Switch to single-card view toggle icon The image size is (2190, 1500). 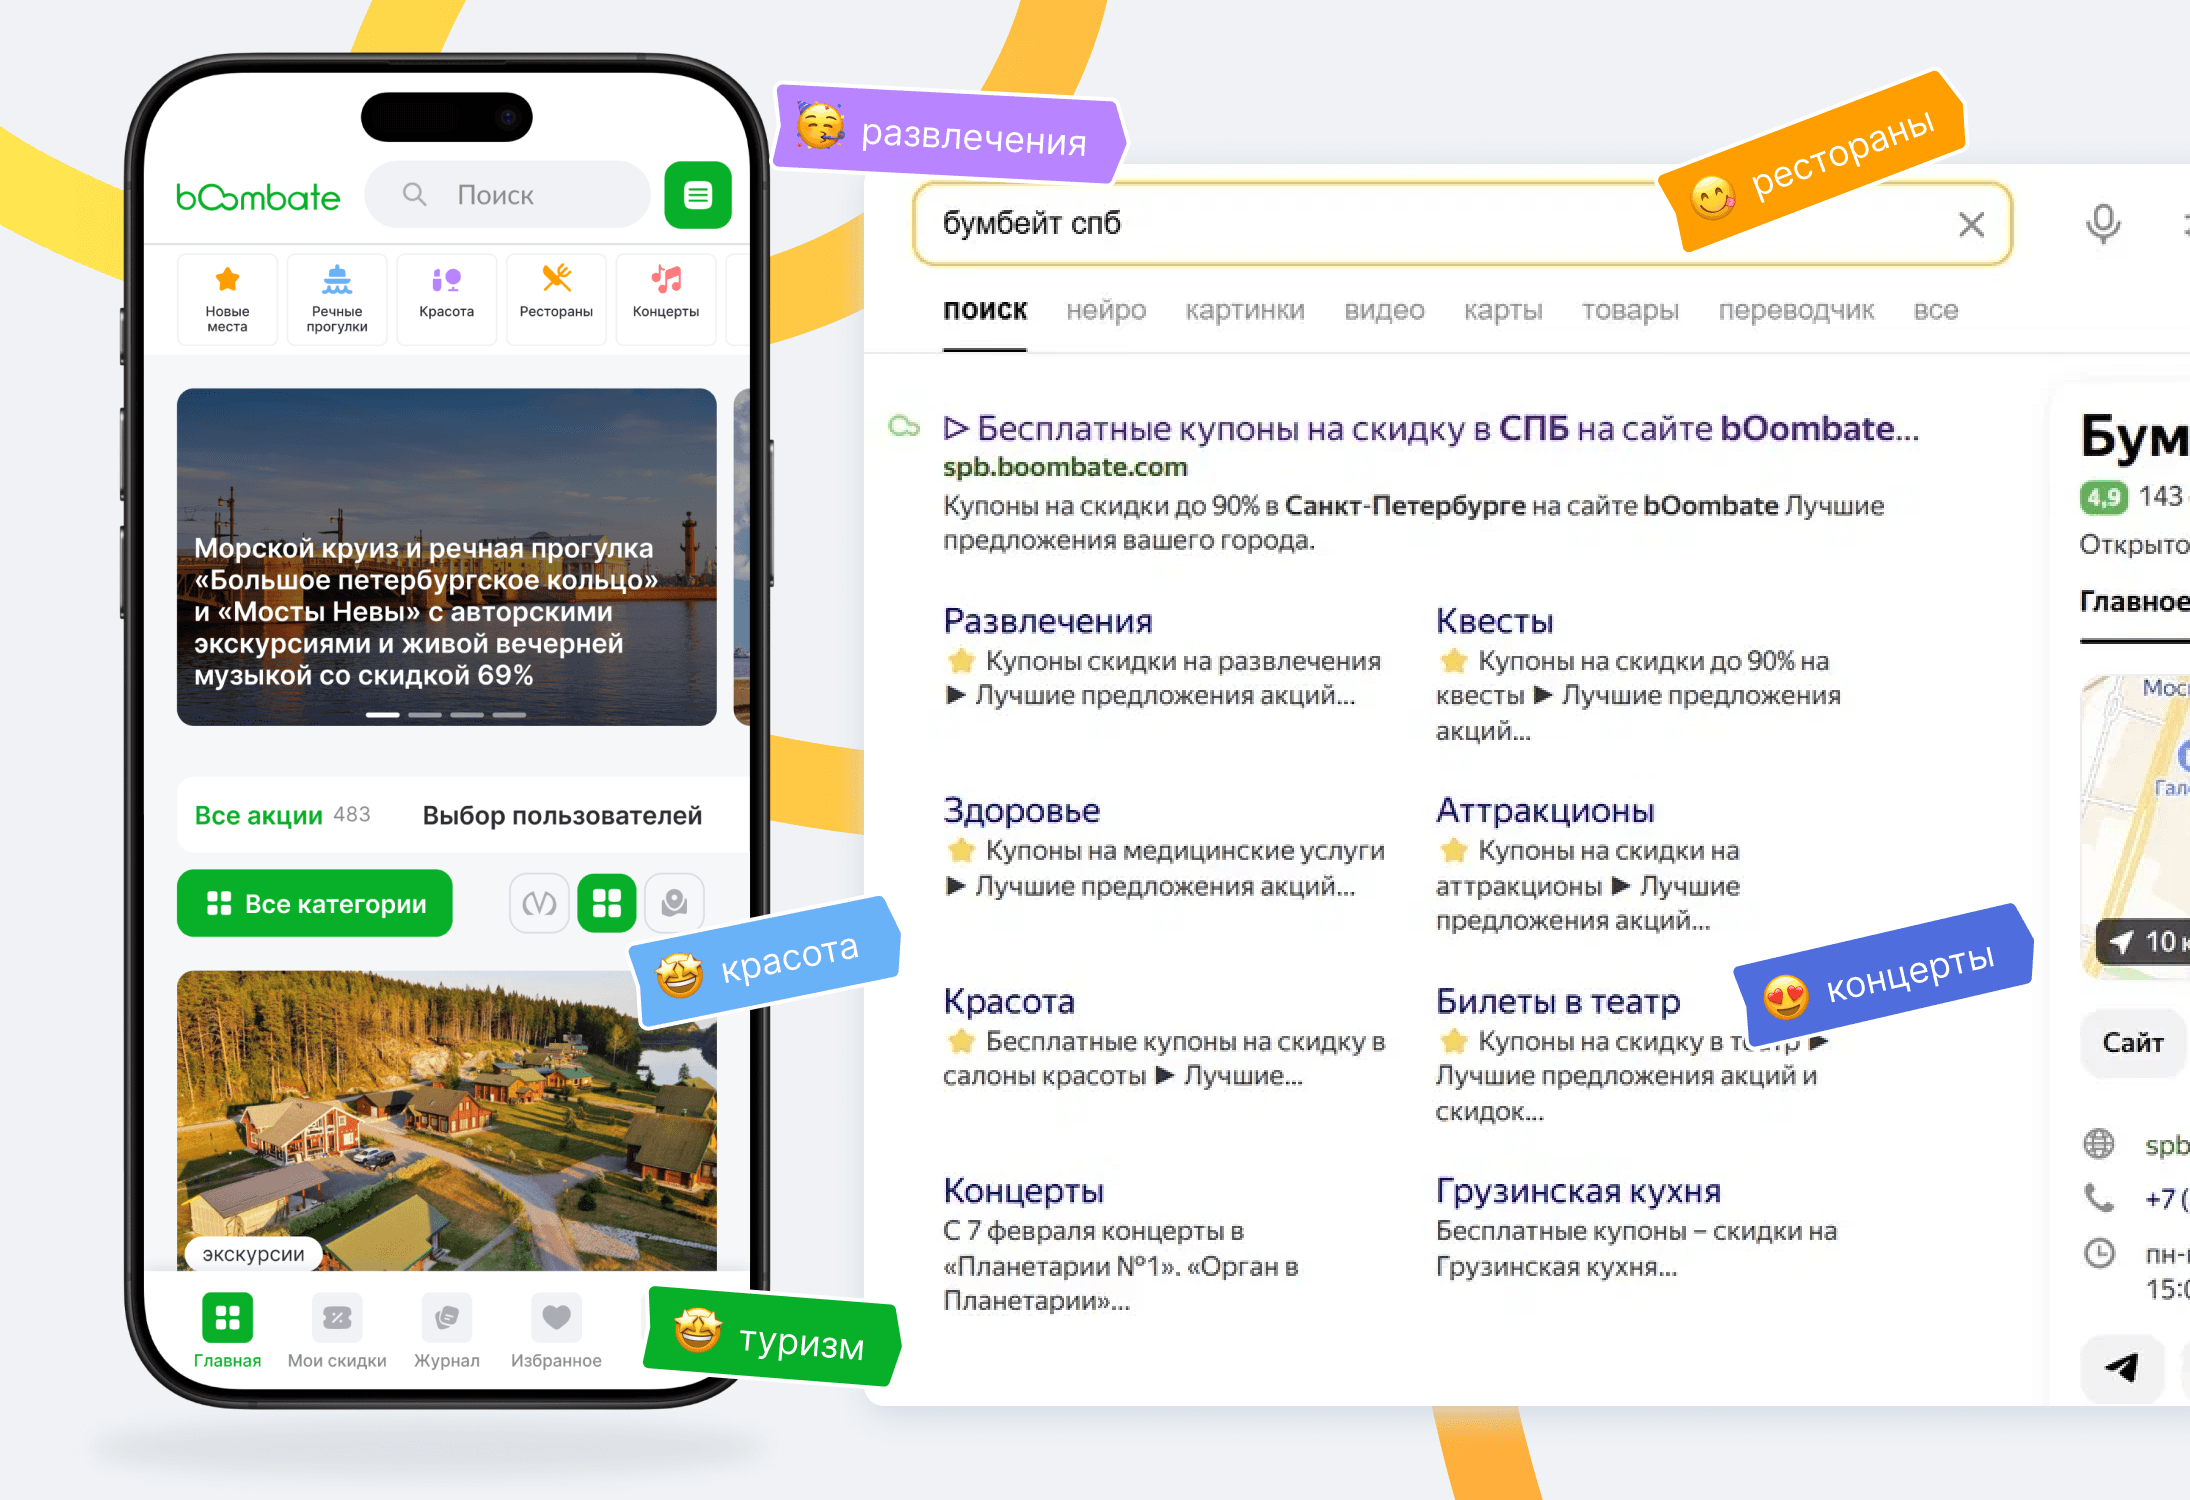click(x=539, y=904)
